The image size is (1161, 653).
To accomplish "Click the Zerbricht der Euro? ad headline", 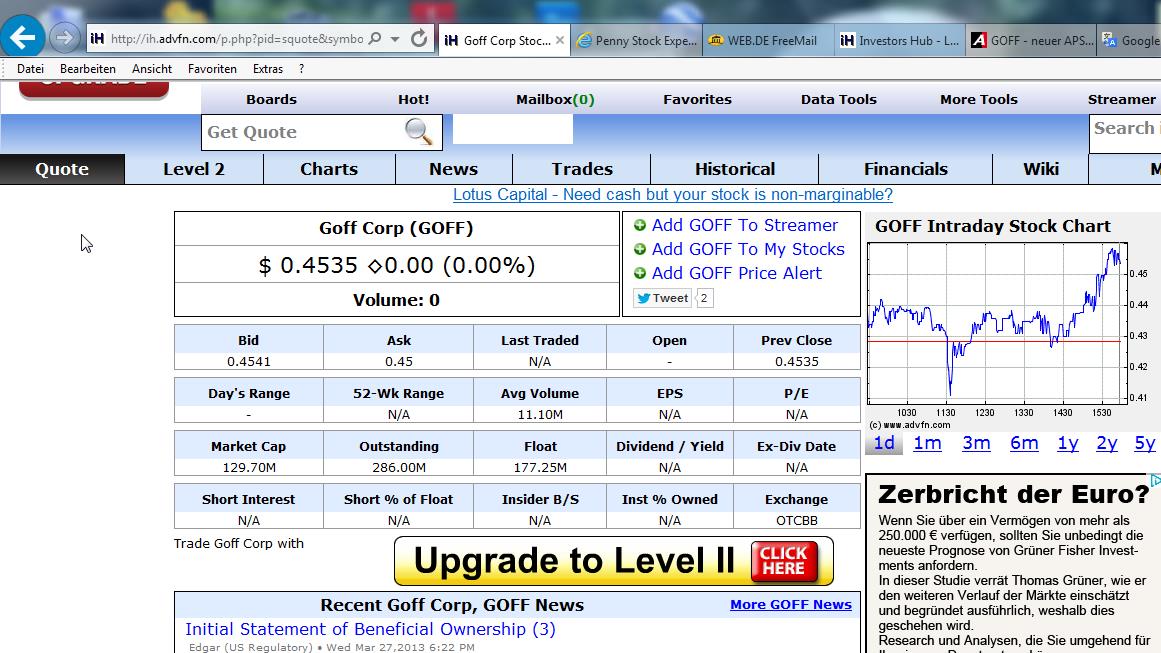I will [x=1013, y=494].
